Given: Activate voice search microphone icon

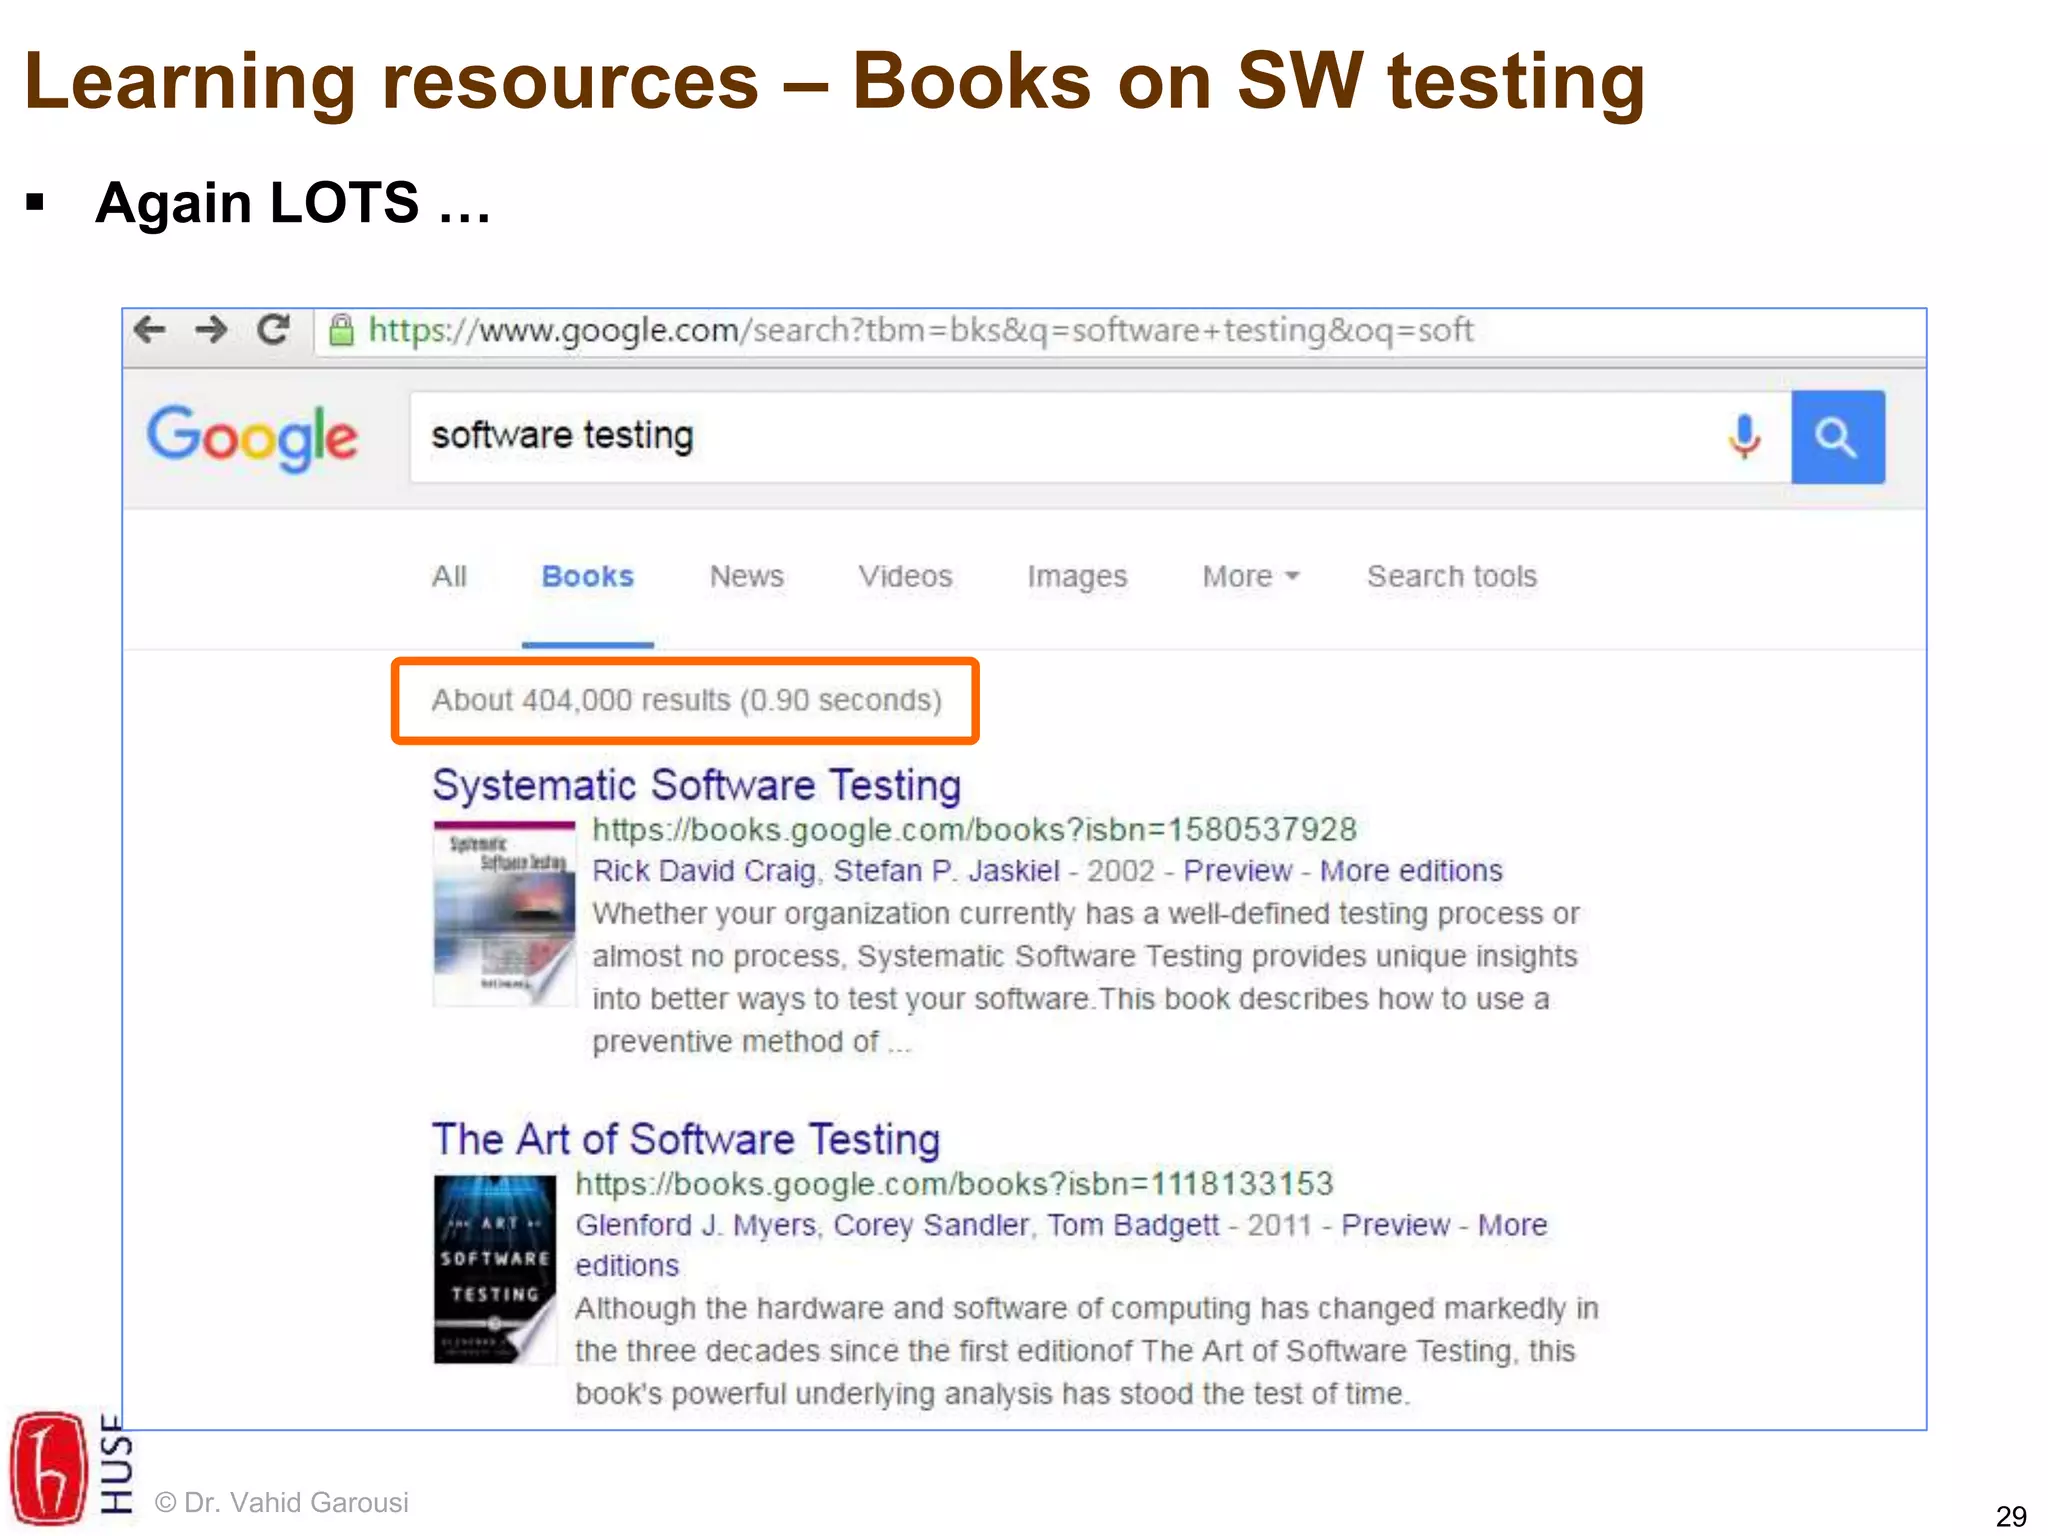Looking at the screenshot, I should tap(1744, 437).
